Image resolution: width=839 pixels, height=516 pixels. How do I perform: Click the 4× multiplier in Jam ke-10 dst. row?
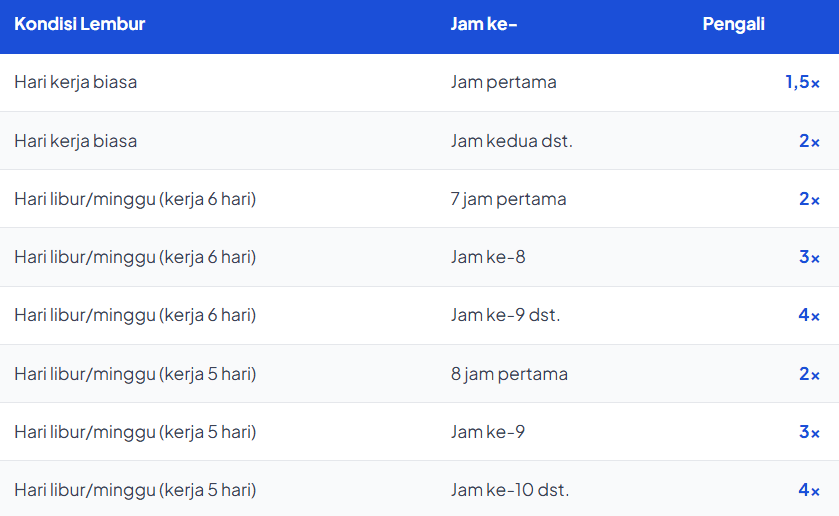809,490
